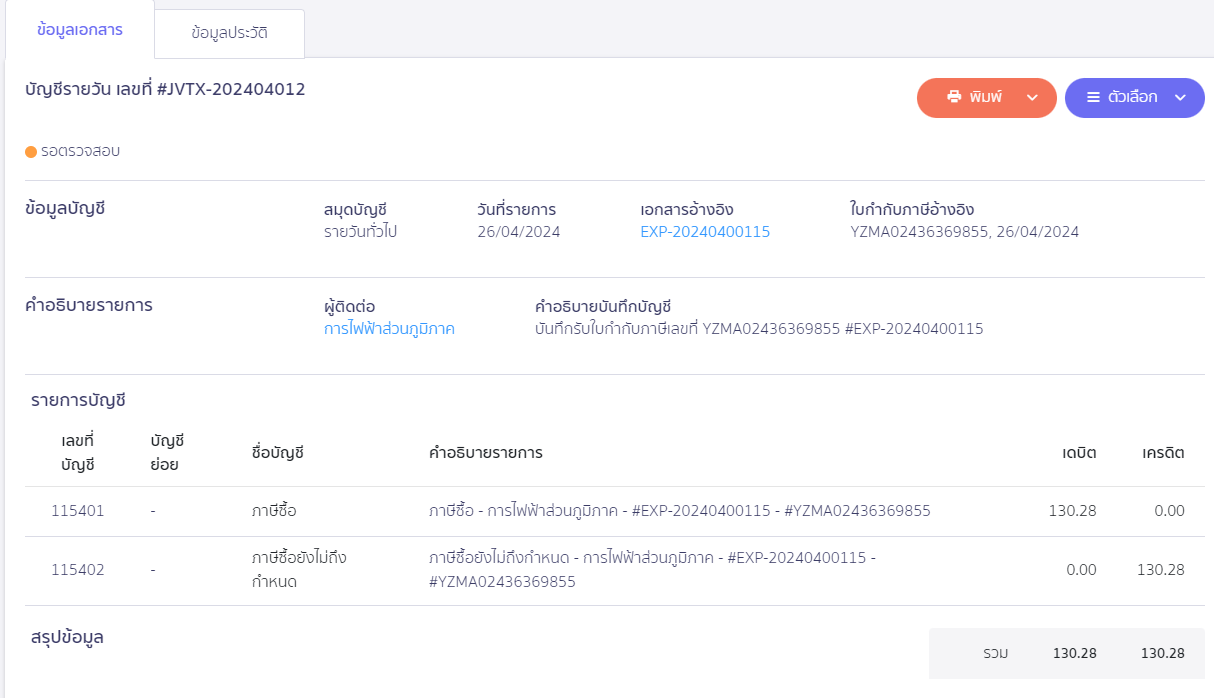The width and height of the screenshot is (1214, 698).
Task: Click description of row 115401
Action: point(680,511)
